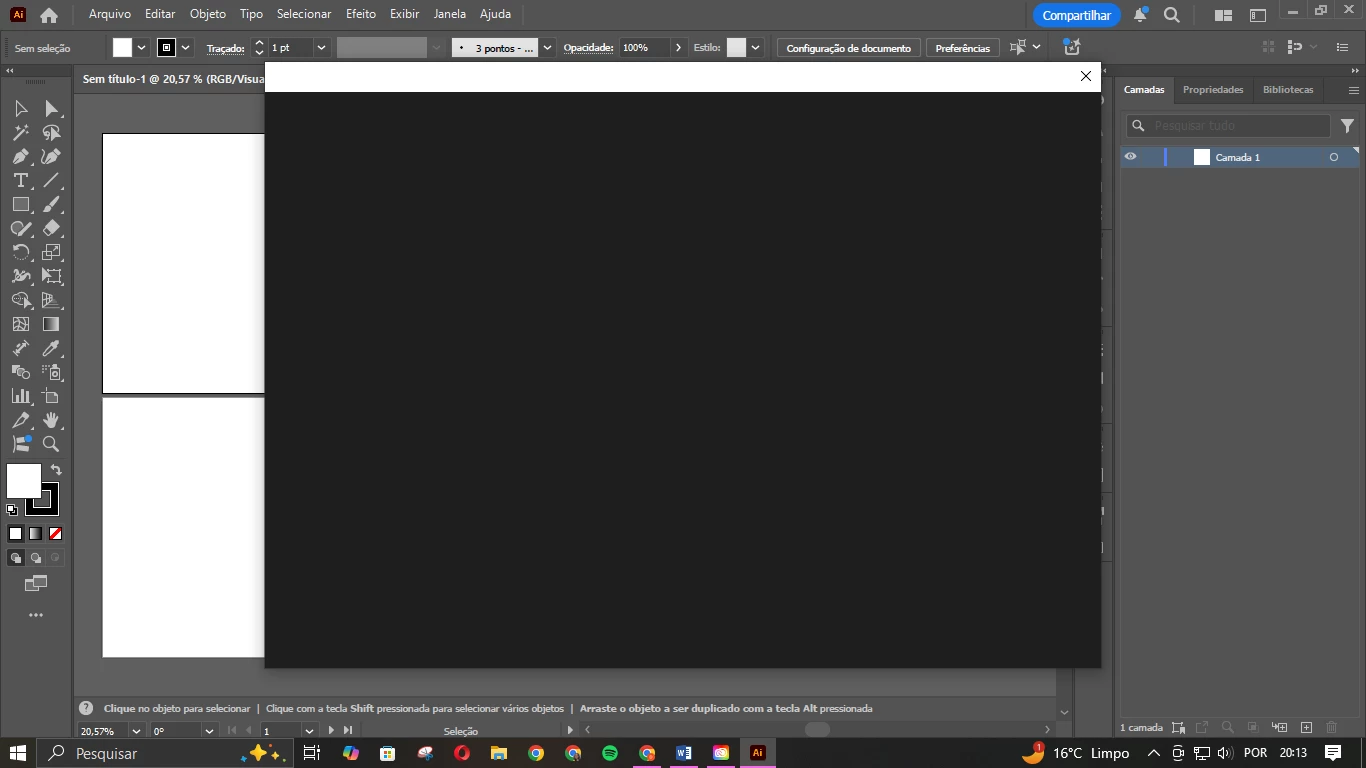This screenshot has width=1366, height=768.
Task: Select the Pen tool
Action: pyautogui.click(x=21, y=156)
